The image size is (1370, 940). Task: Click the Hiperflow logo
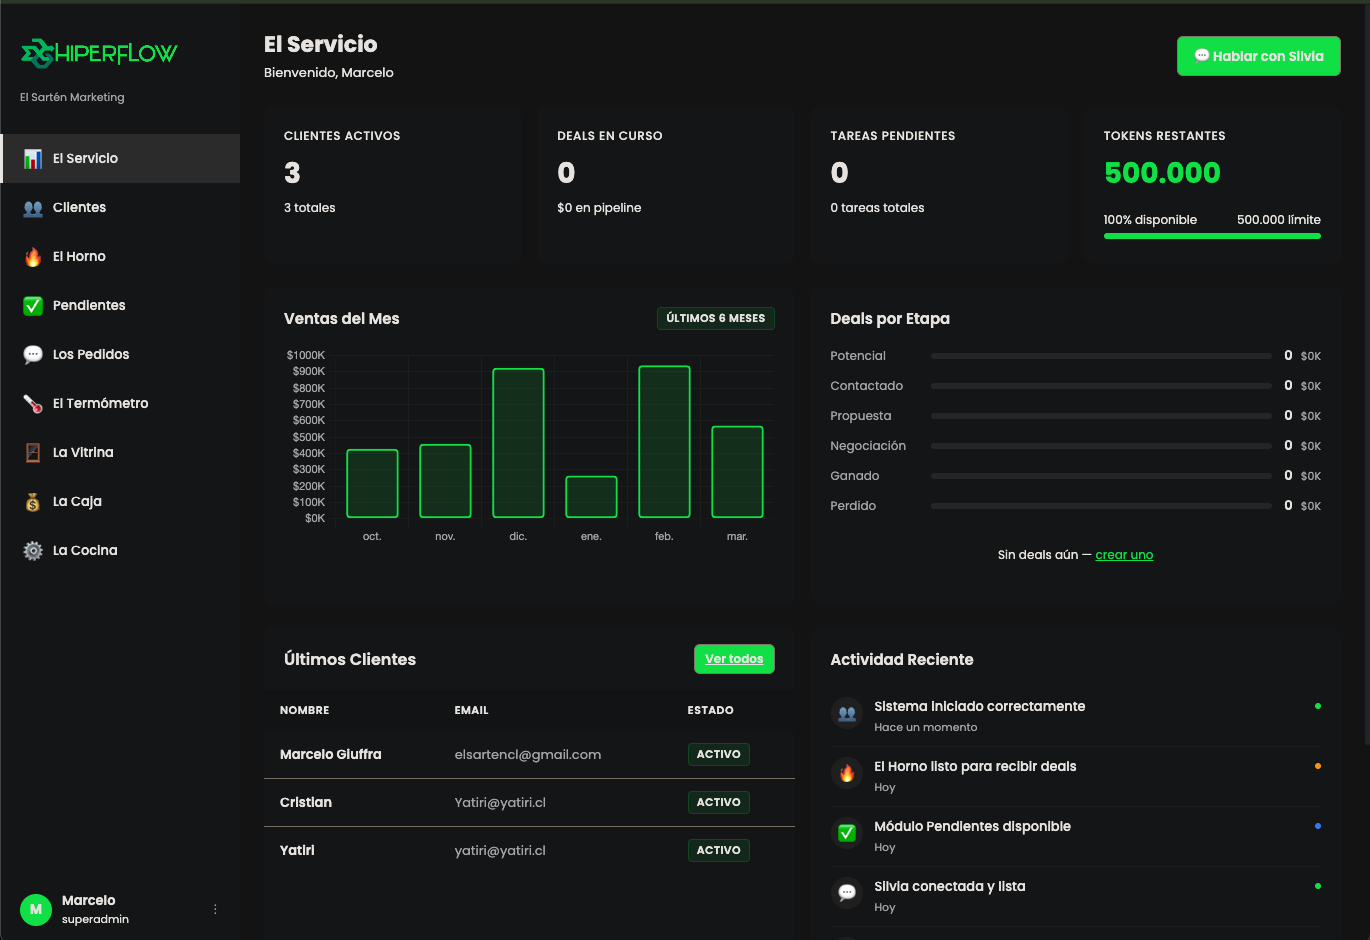click(x=99, y=53)
